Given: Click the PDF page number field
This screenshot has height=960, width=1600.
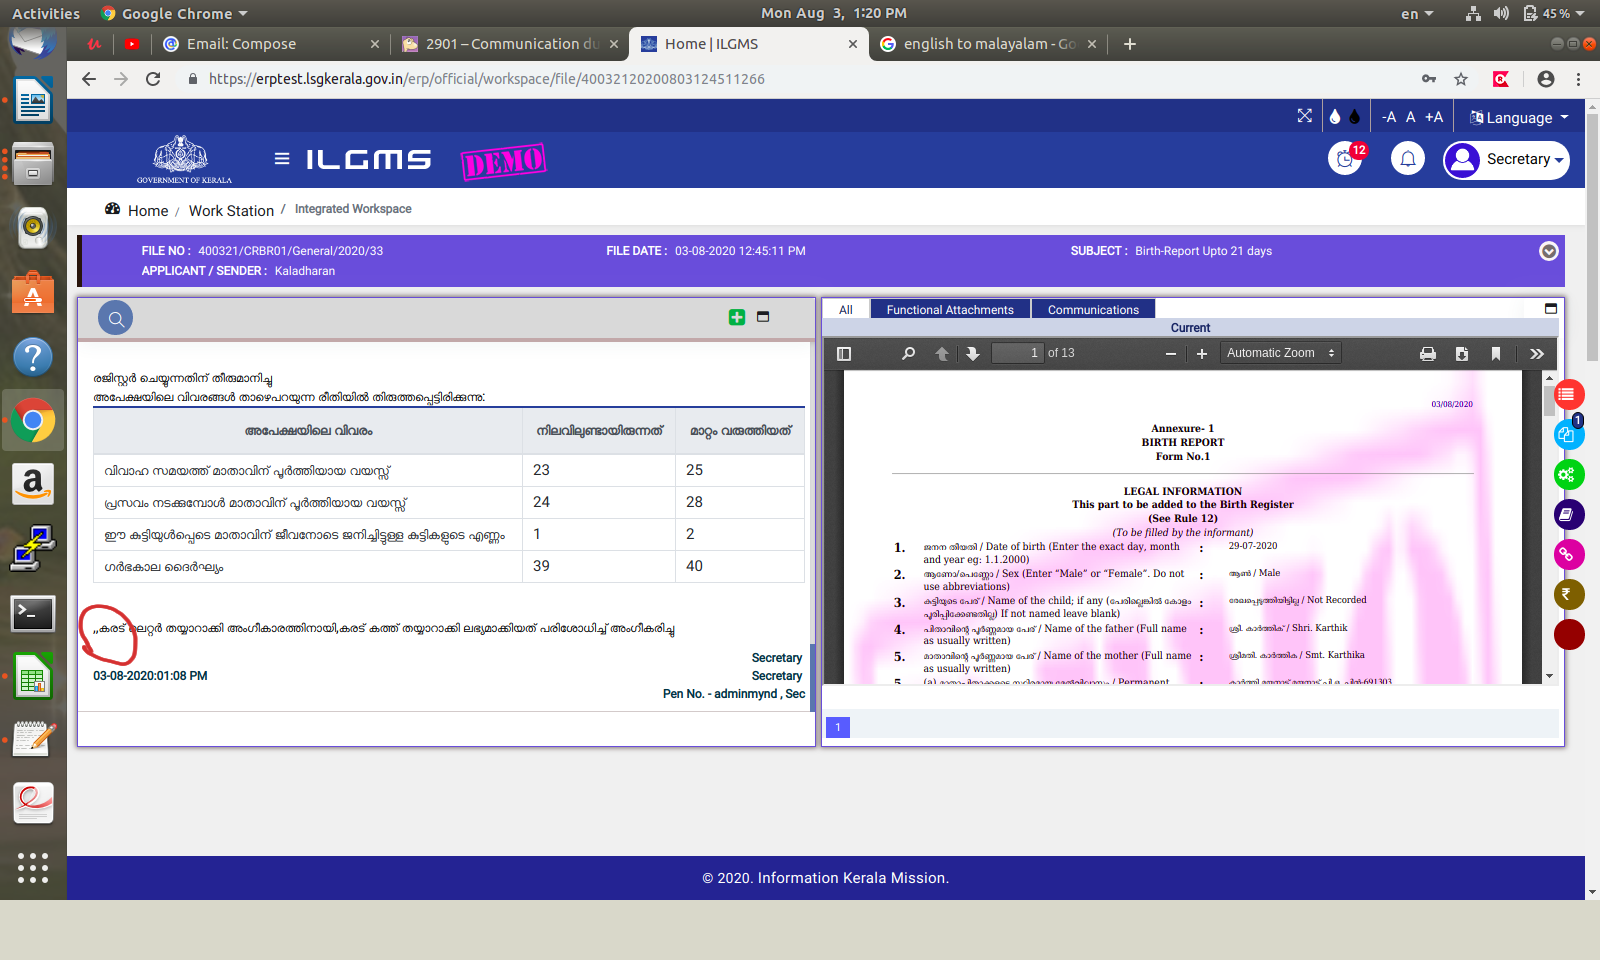Looking at the screenshot, I should point(1016,353).
